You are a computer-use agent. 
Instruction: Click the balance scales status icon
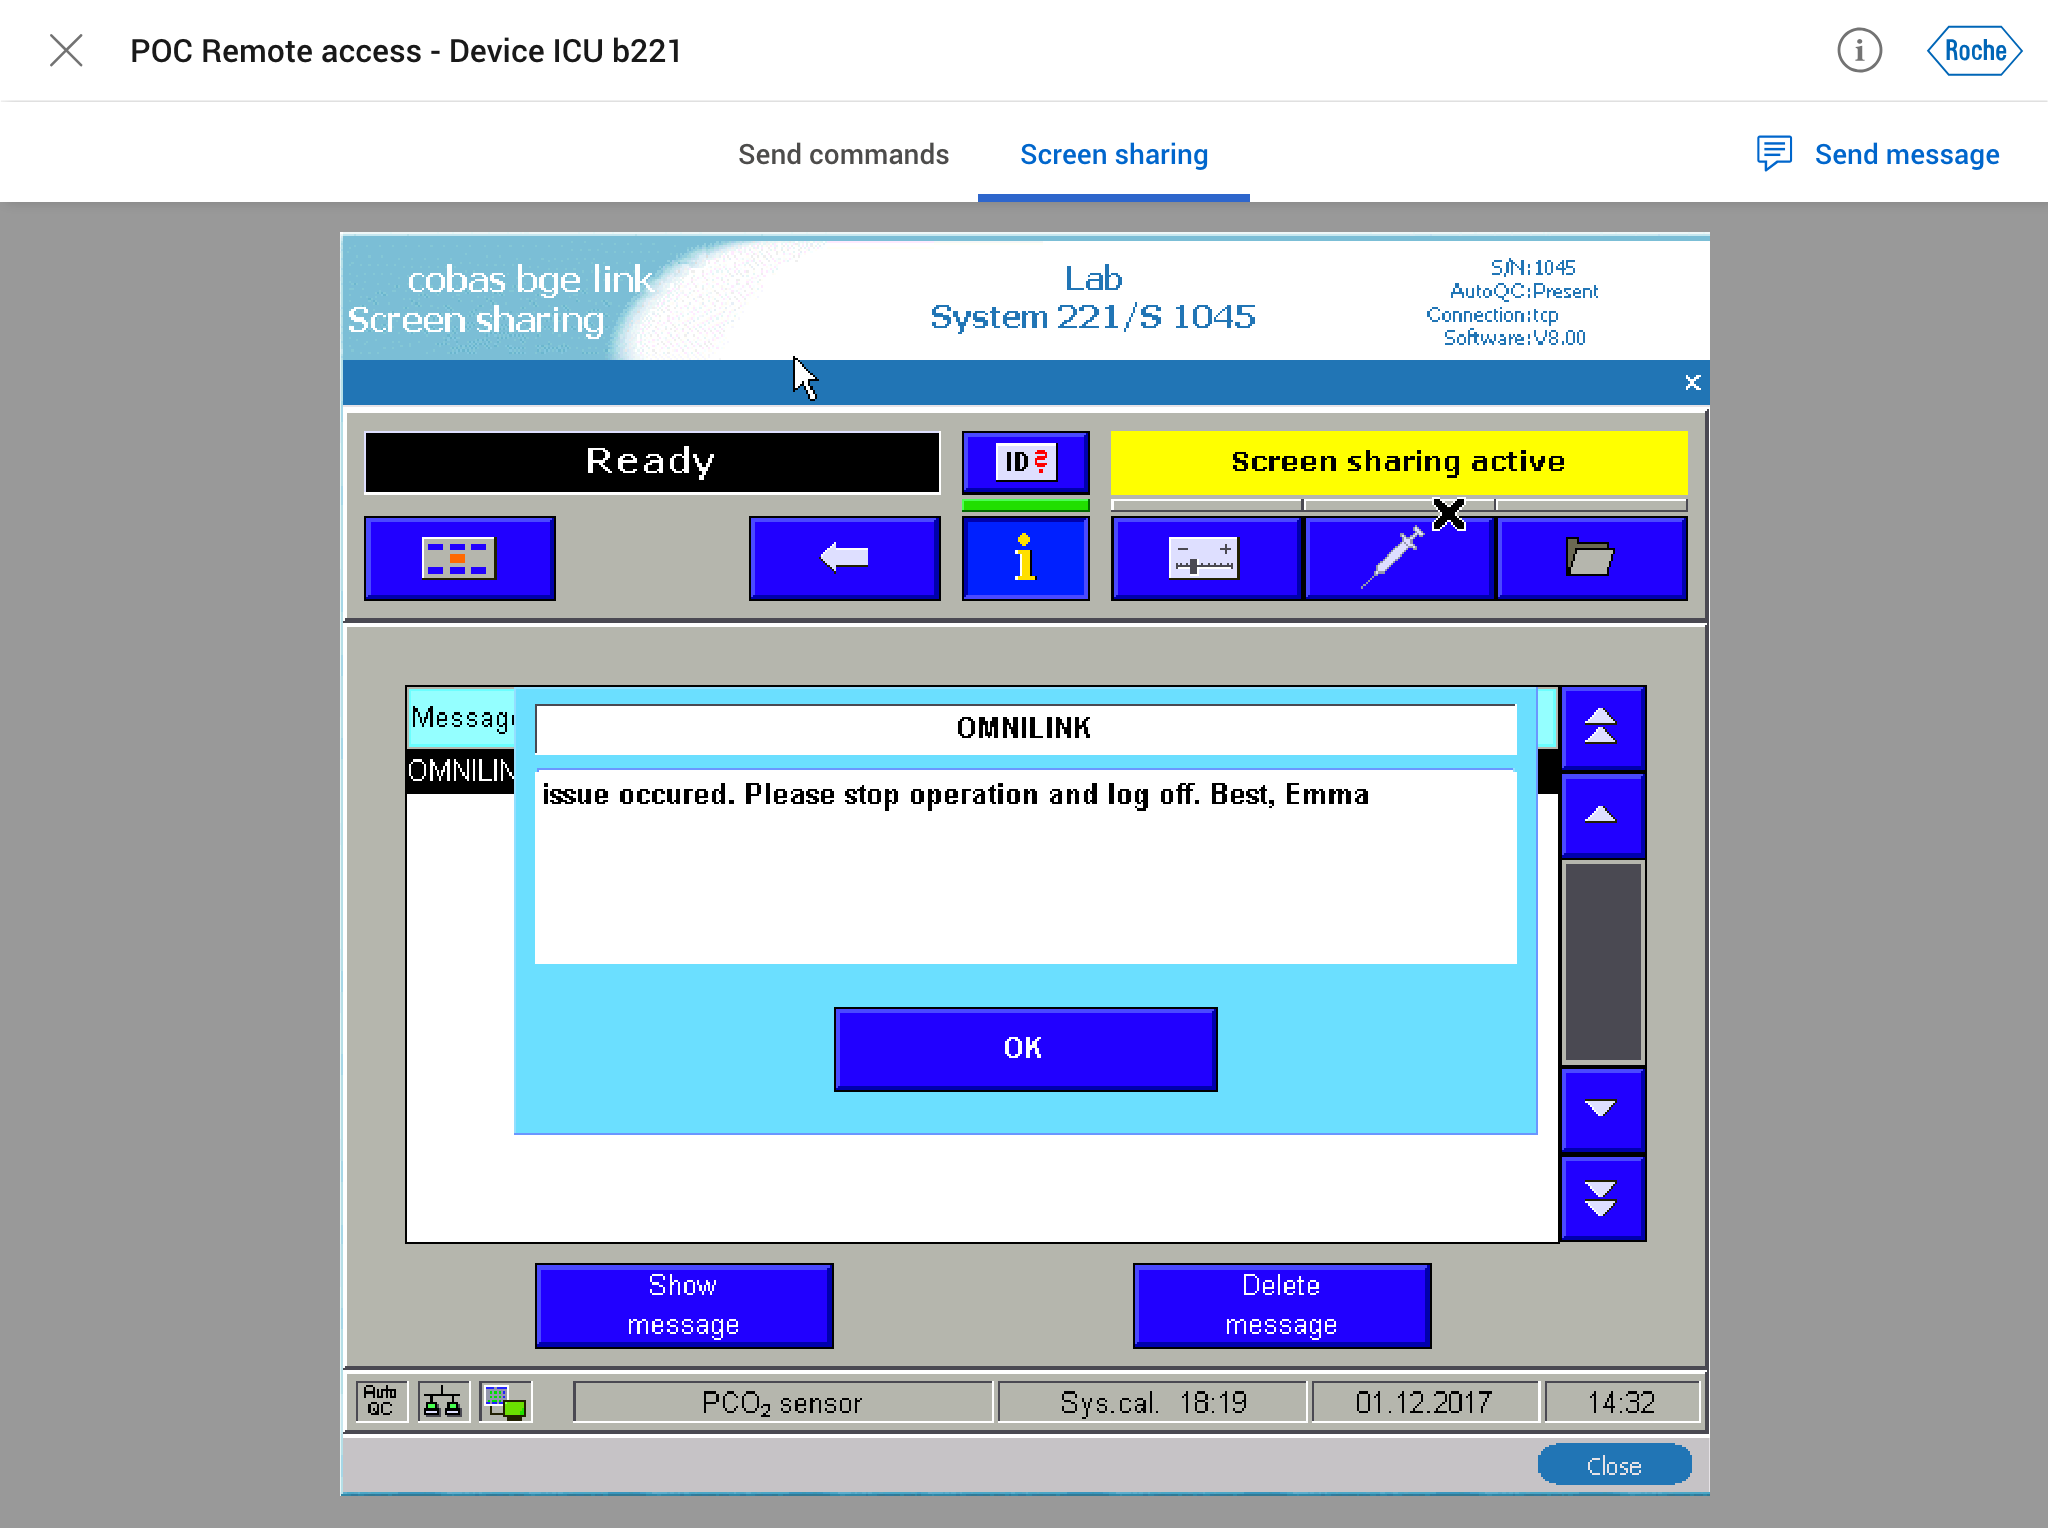coord(442,1401)
